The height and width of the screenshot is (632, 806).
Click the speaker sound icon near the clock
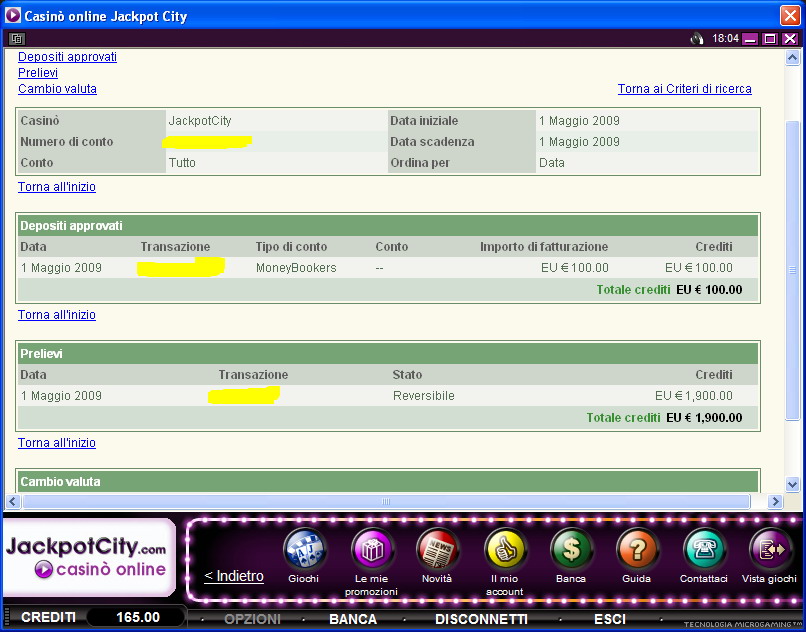point(697,39)
